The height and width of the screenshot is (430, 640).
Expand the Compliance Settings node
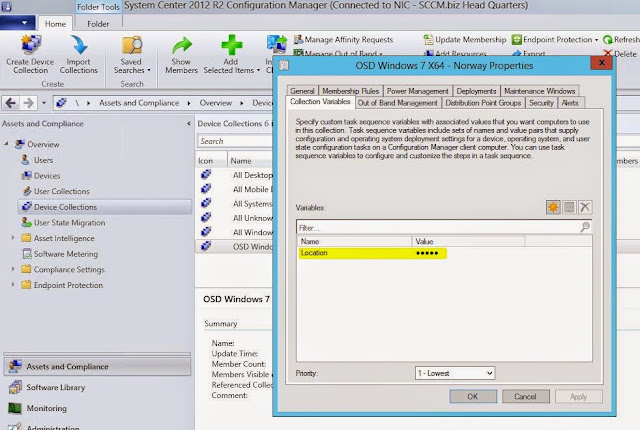coord(13,269)
